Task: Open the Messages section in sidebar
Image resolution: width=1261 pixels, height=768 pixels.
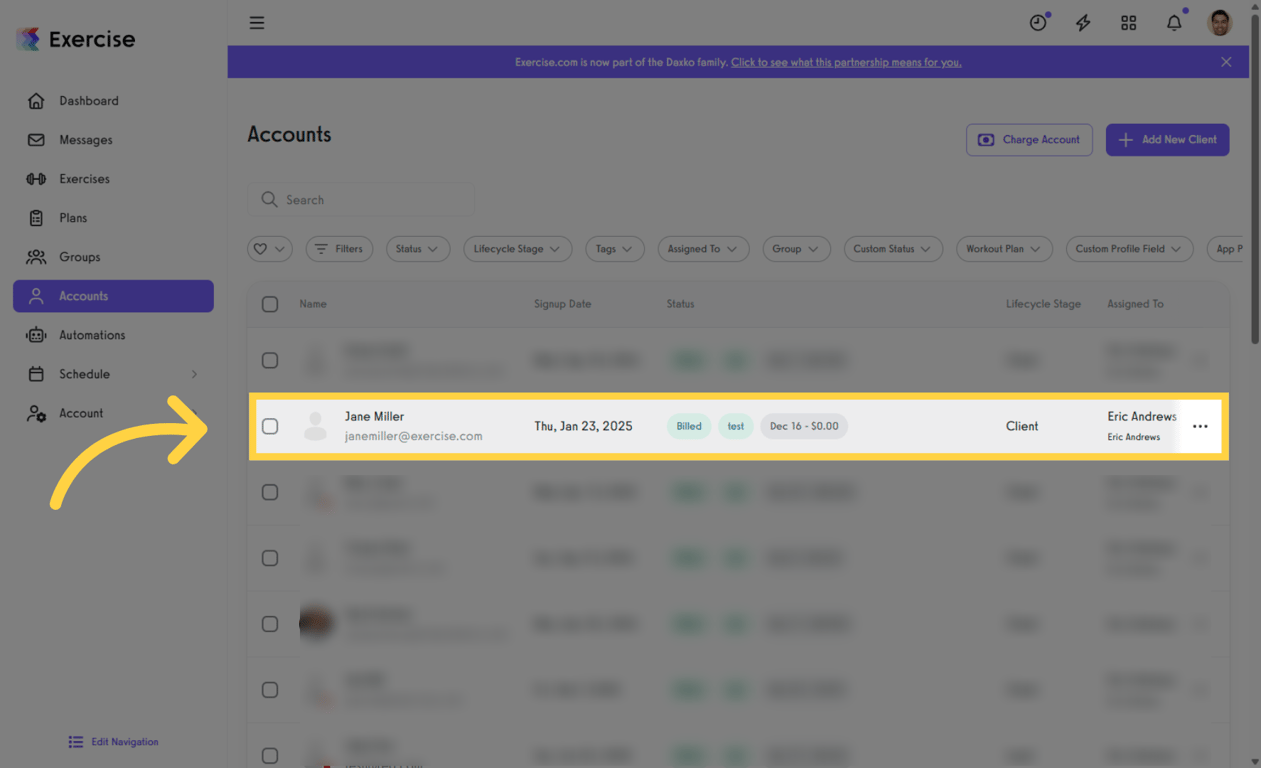Action: pos(84,139)
